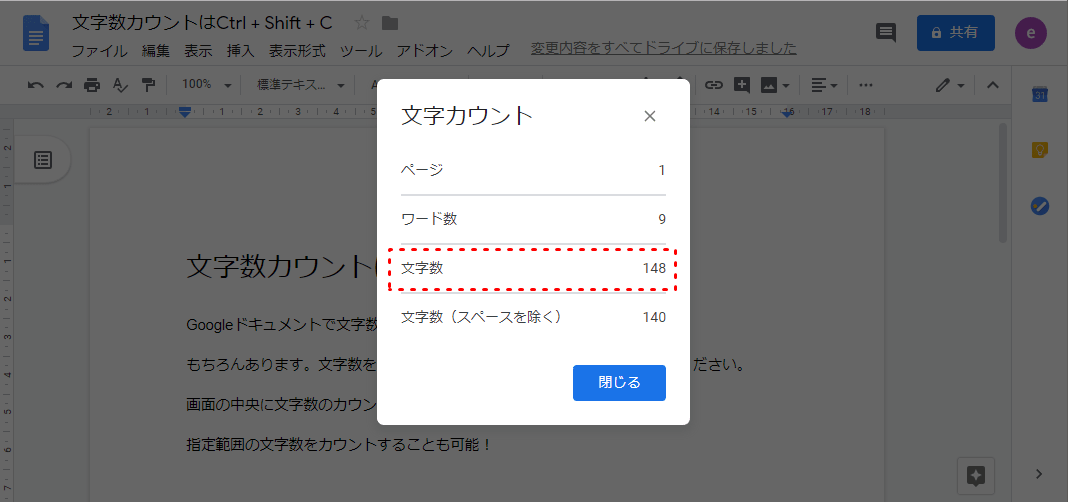Click the undo arrow in toolbar
The height and width of the screenshot is (502, 1068).
pos(36,85)
